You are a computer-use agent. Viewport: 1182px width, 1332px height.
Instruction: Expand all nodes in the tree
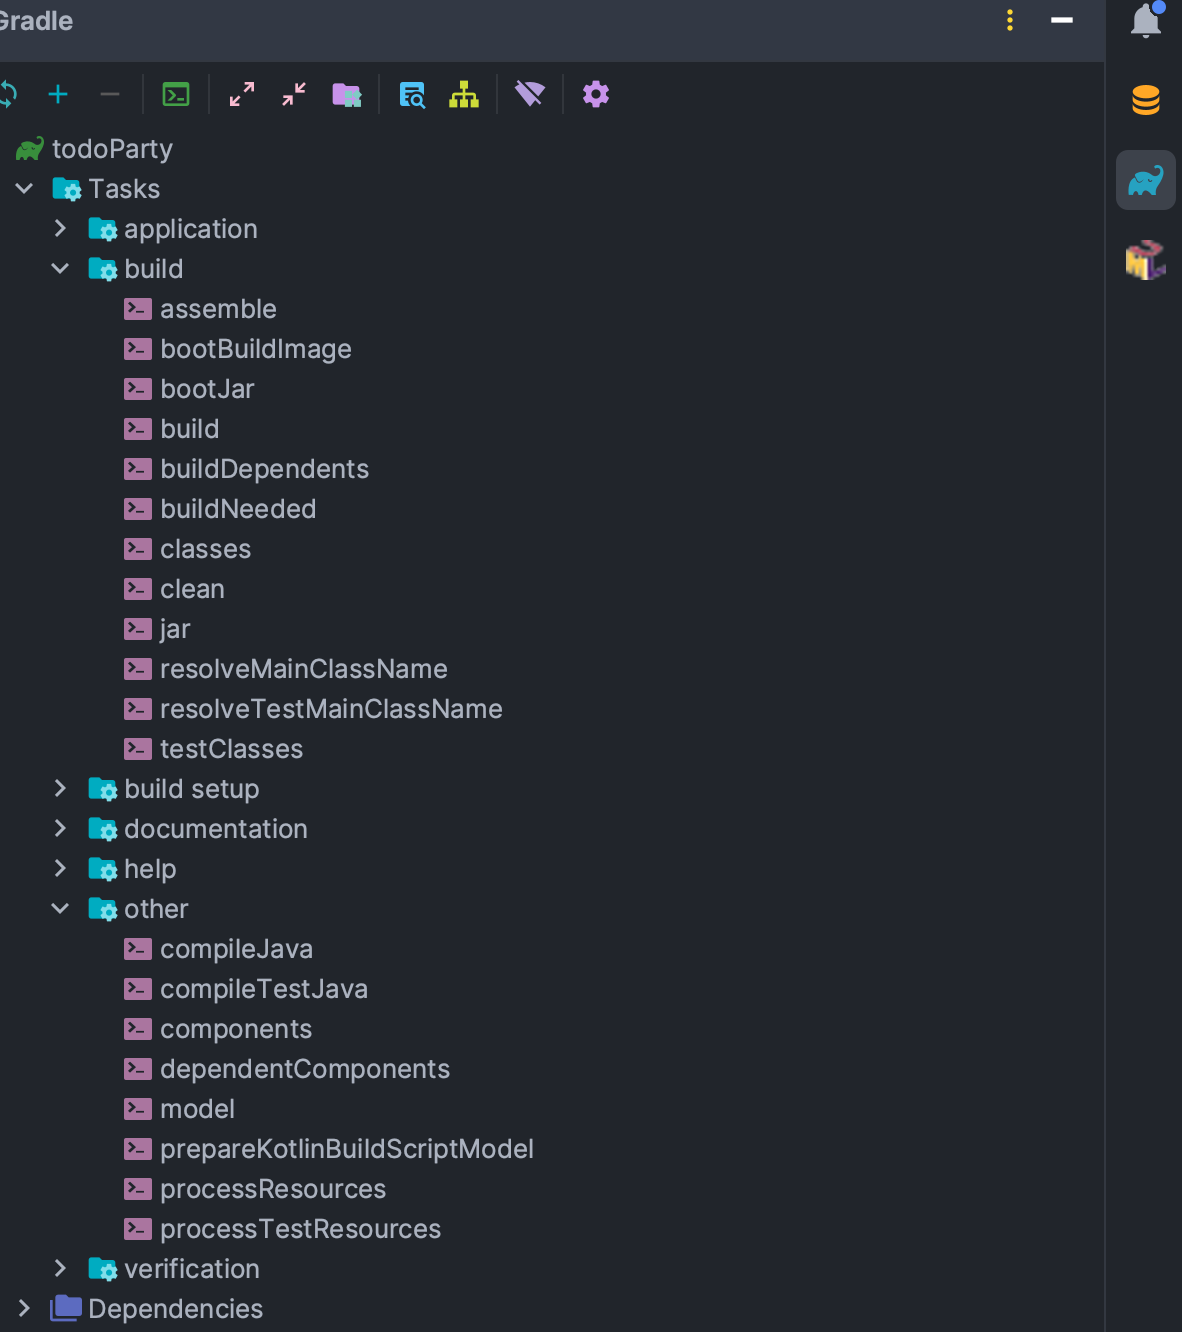242,95
